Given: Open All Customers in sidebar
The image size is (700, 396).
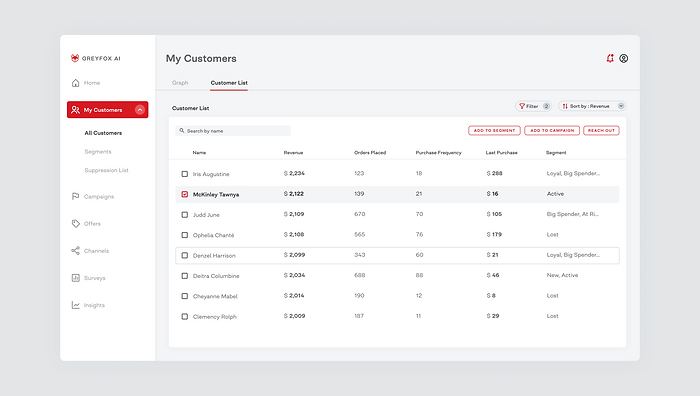Looking at the screenshot, I should [103, 133].
